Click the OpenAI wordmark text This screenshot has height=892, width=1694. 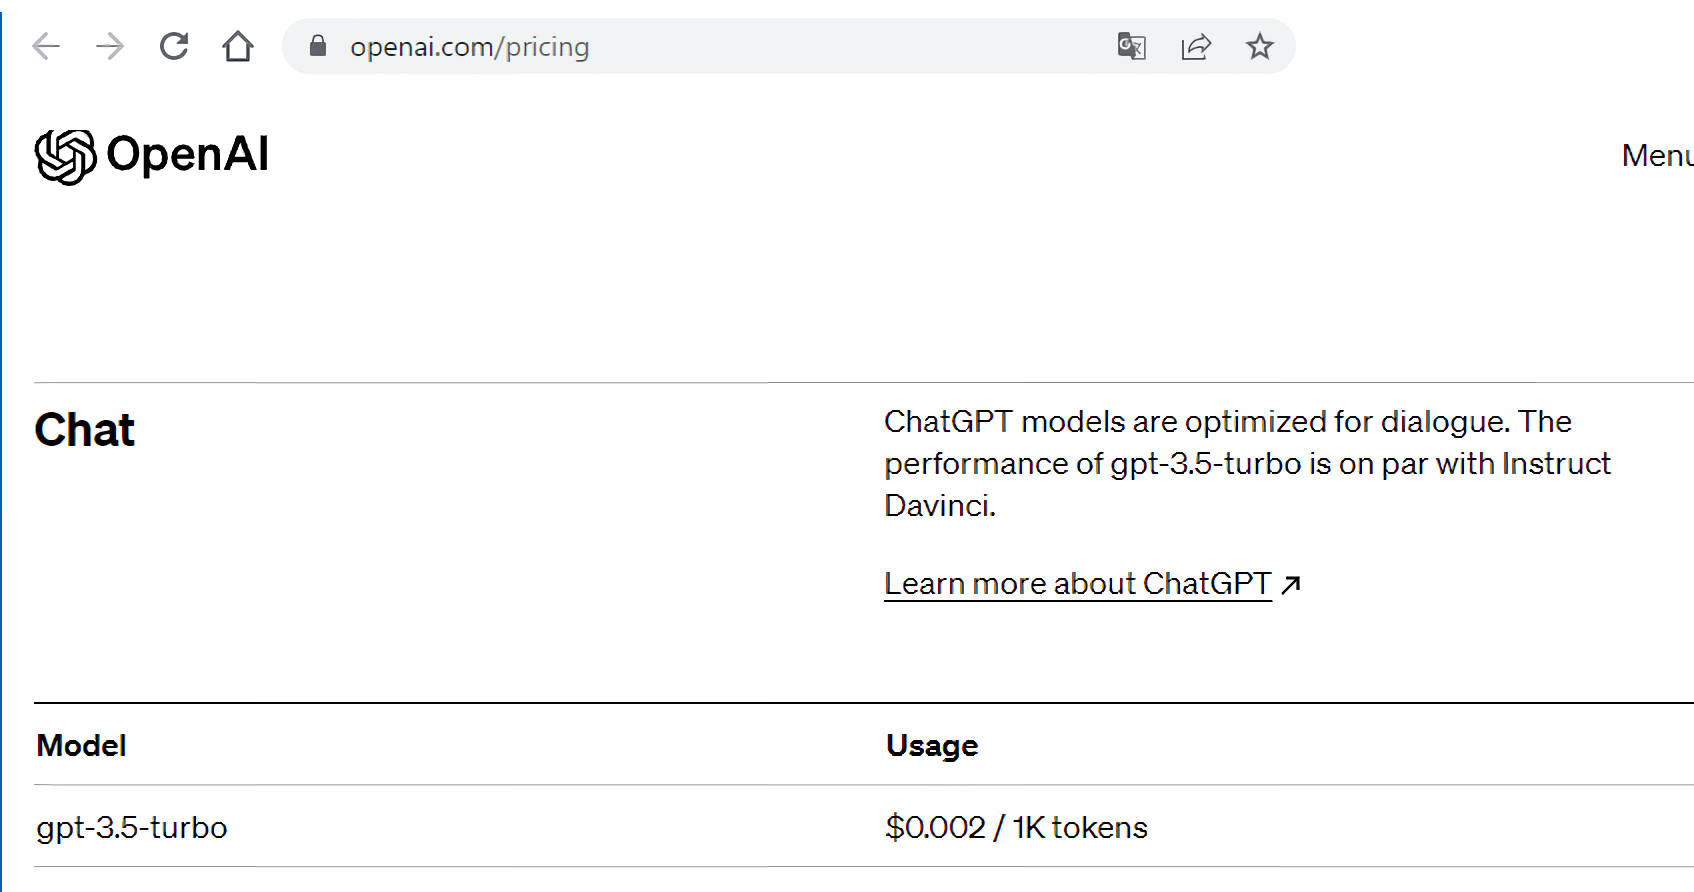187,155
